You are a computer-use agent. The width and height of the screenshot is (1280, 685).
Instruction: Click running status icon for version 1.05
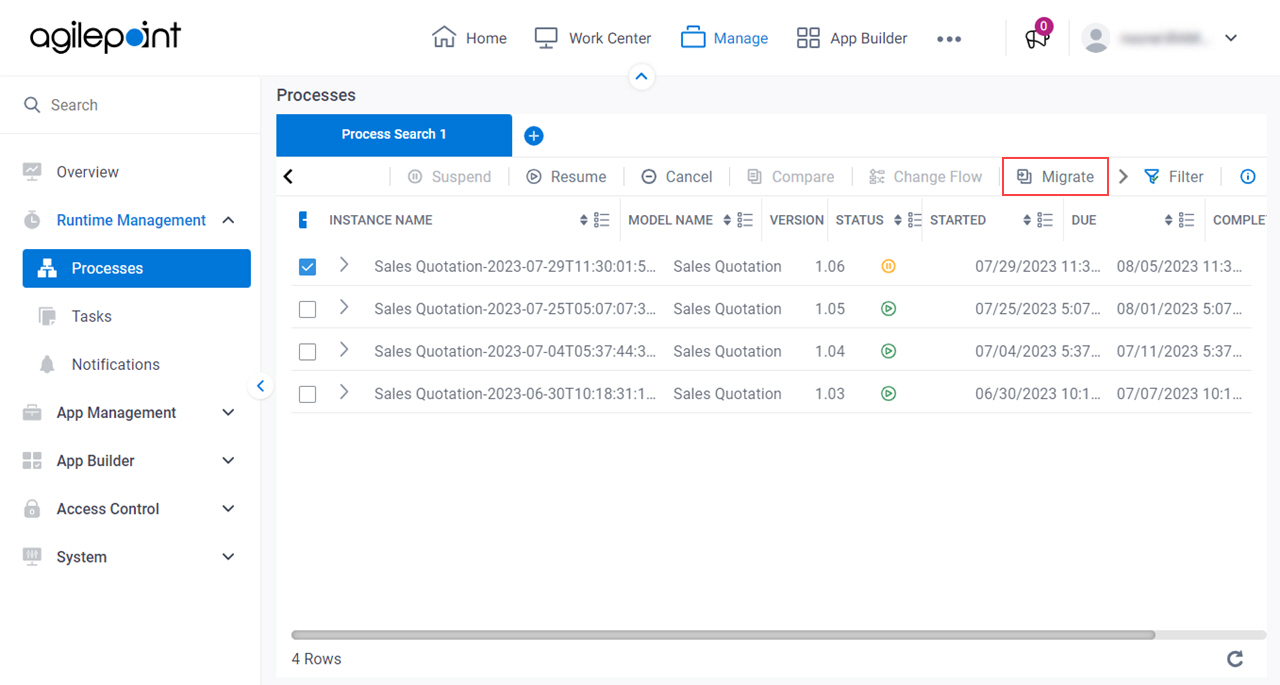tap(888, 309)
